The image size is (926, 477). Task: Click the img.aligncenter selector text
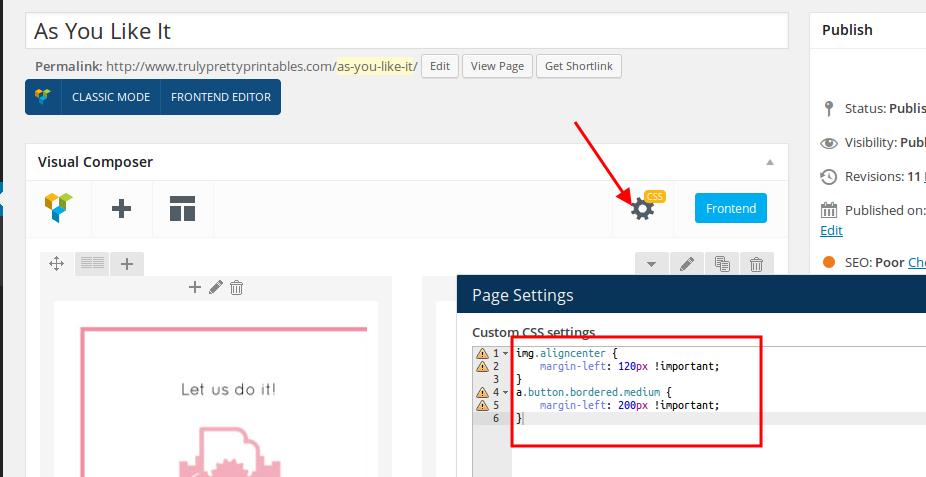(x=561, y=353)
